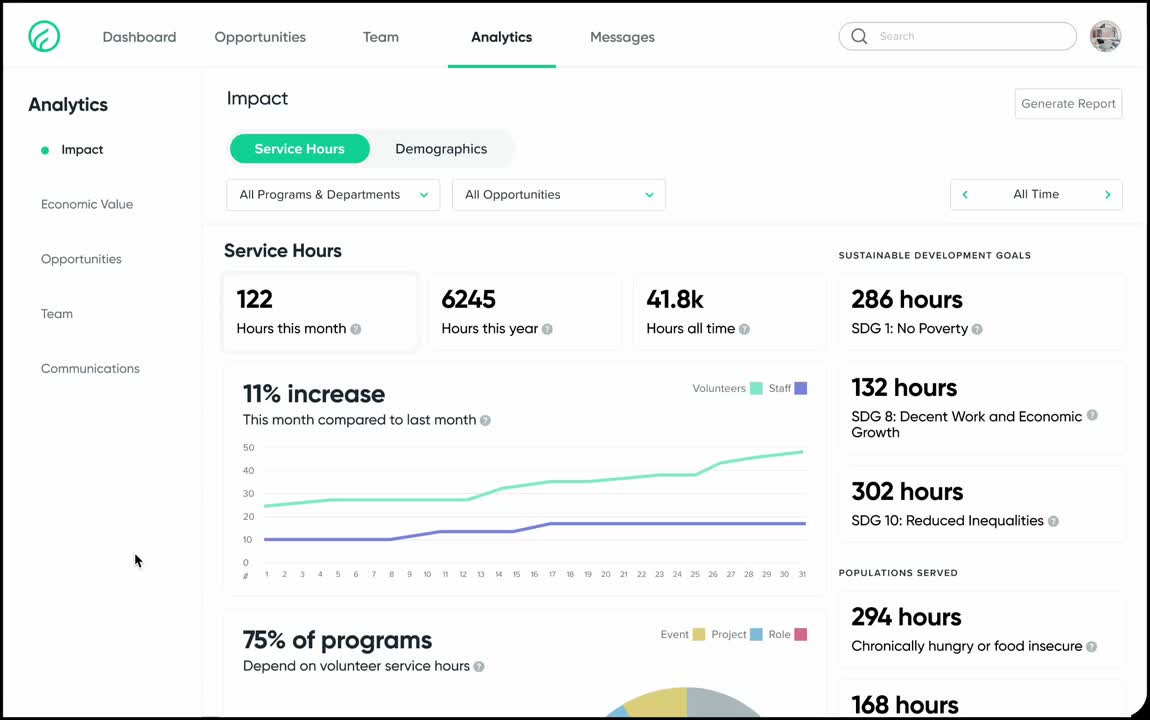Click the All Time period selector
The image size is (1150, 720).
tap(1036, 194)
